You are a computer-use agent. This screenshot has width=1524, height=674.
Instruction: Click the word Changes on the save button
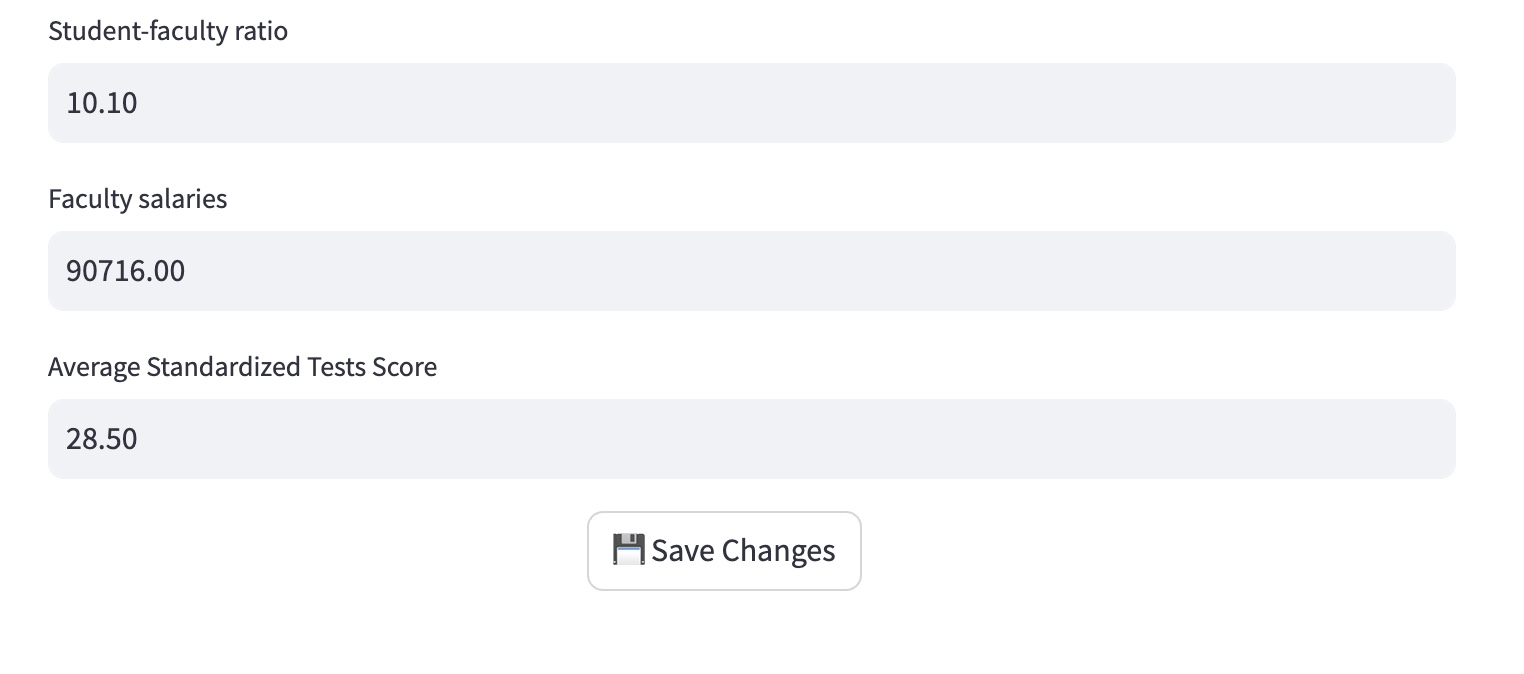pyautogui.click(x=778, y=551)
